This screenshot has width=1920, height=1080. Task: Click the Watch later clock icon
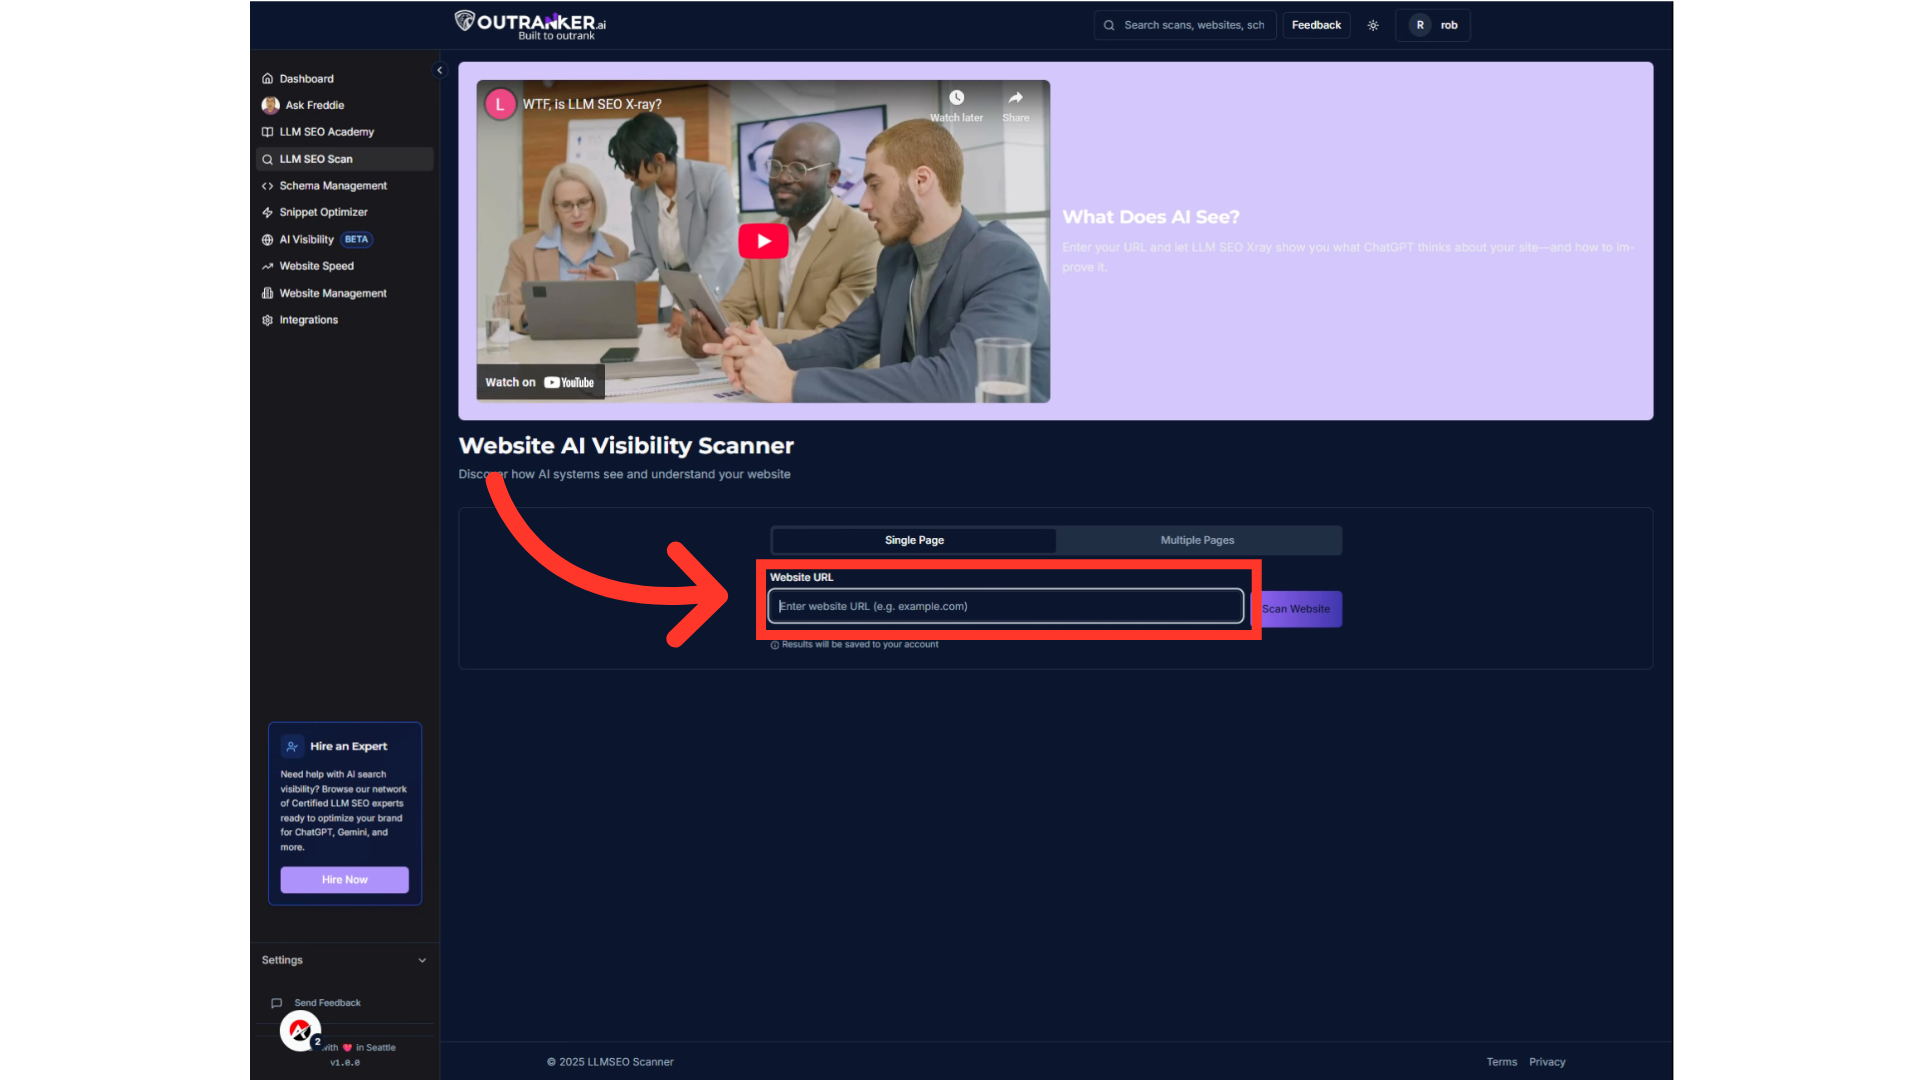956,98
